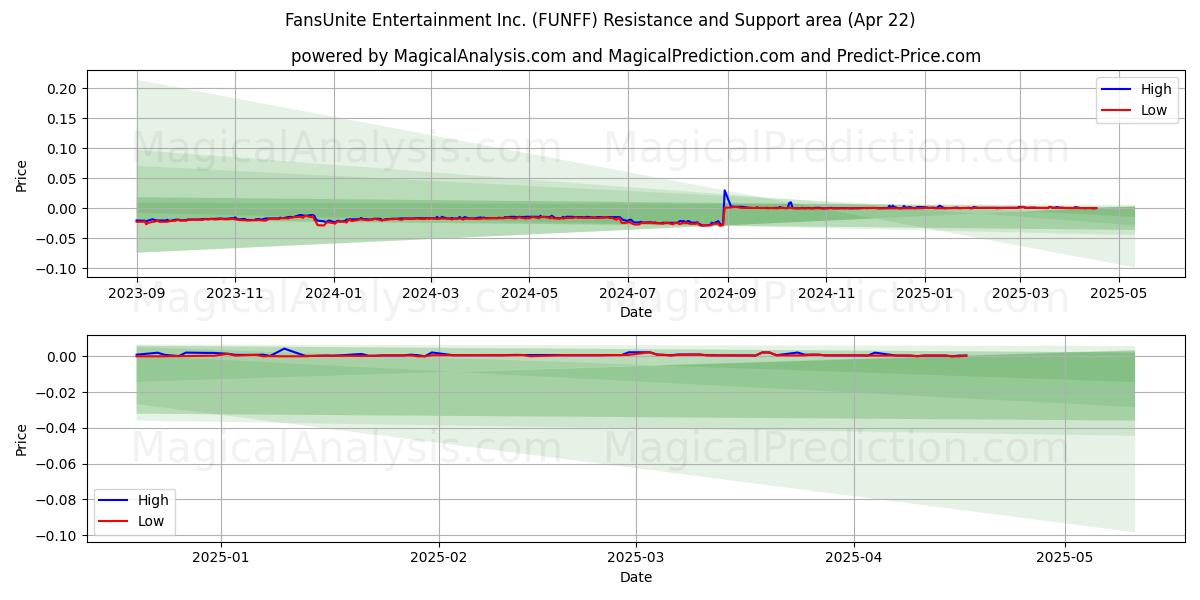Click the 2024-11 date label on top chart
Screen dimensions: 1200x600
point(826,294)
